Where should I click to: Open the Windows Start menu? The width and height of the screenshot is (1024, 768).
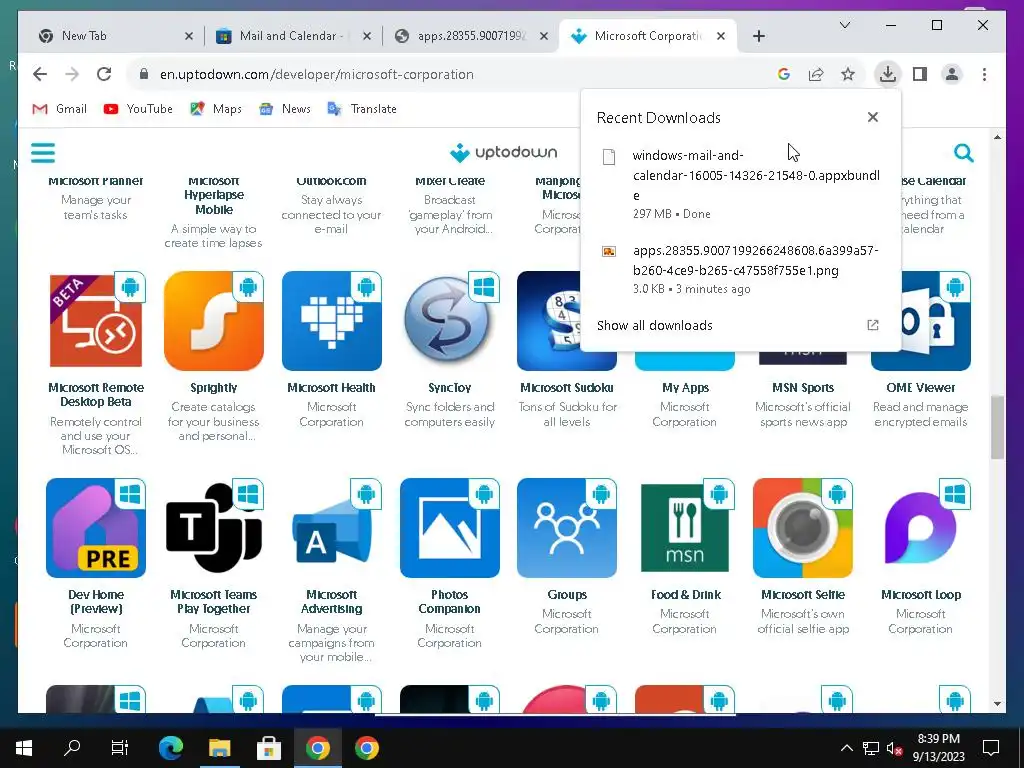coord(24,748)
